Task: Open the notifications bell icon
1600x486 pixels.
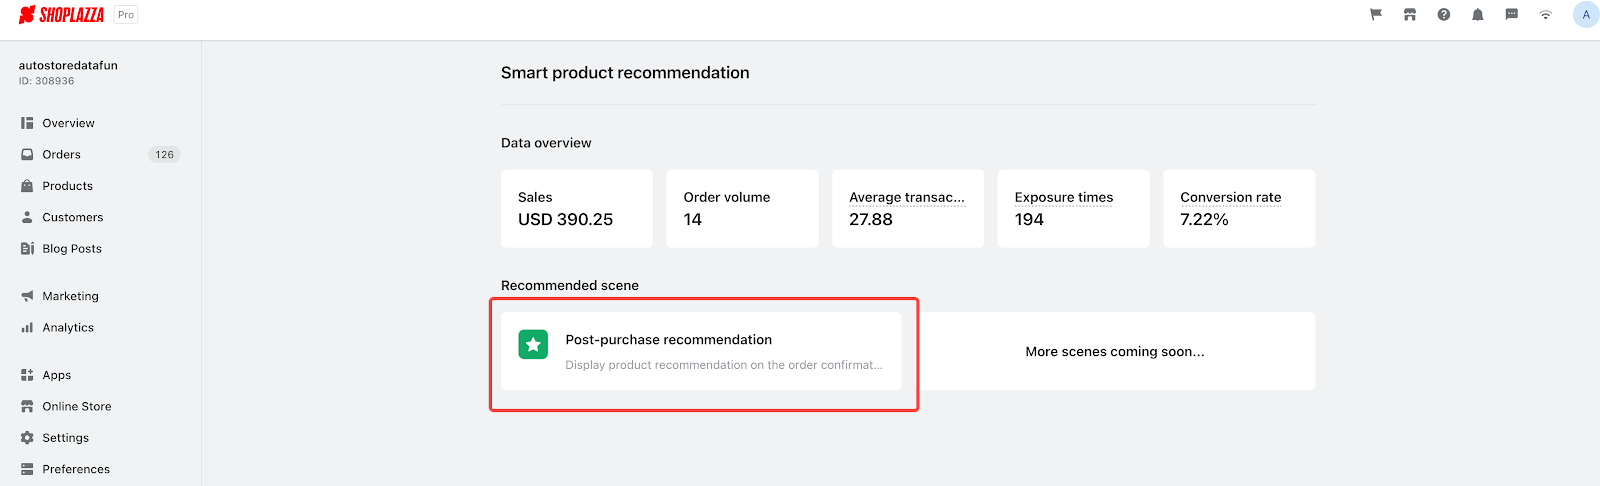Action: (x=1478, y=14)
